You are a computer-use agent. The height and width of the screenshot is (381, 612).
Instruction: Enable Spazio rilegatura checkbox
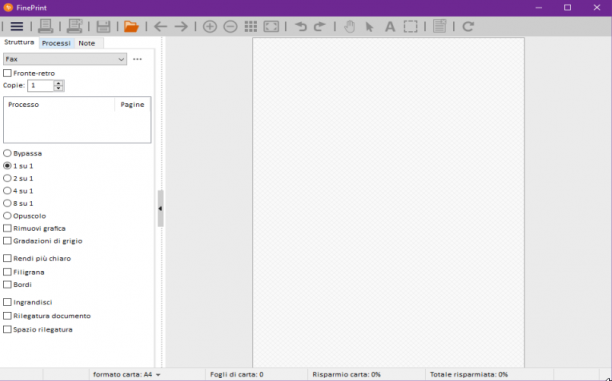pyautogui.click(x=7, y=329)
